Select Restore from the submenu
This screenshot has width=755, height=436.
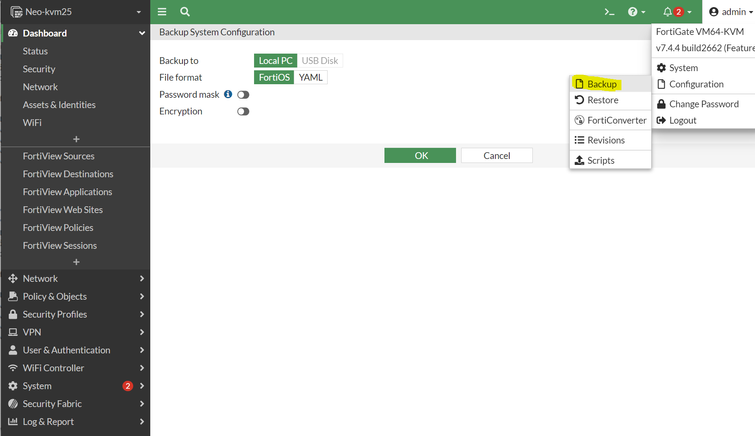coord(610,100)
